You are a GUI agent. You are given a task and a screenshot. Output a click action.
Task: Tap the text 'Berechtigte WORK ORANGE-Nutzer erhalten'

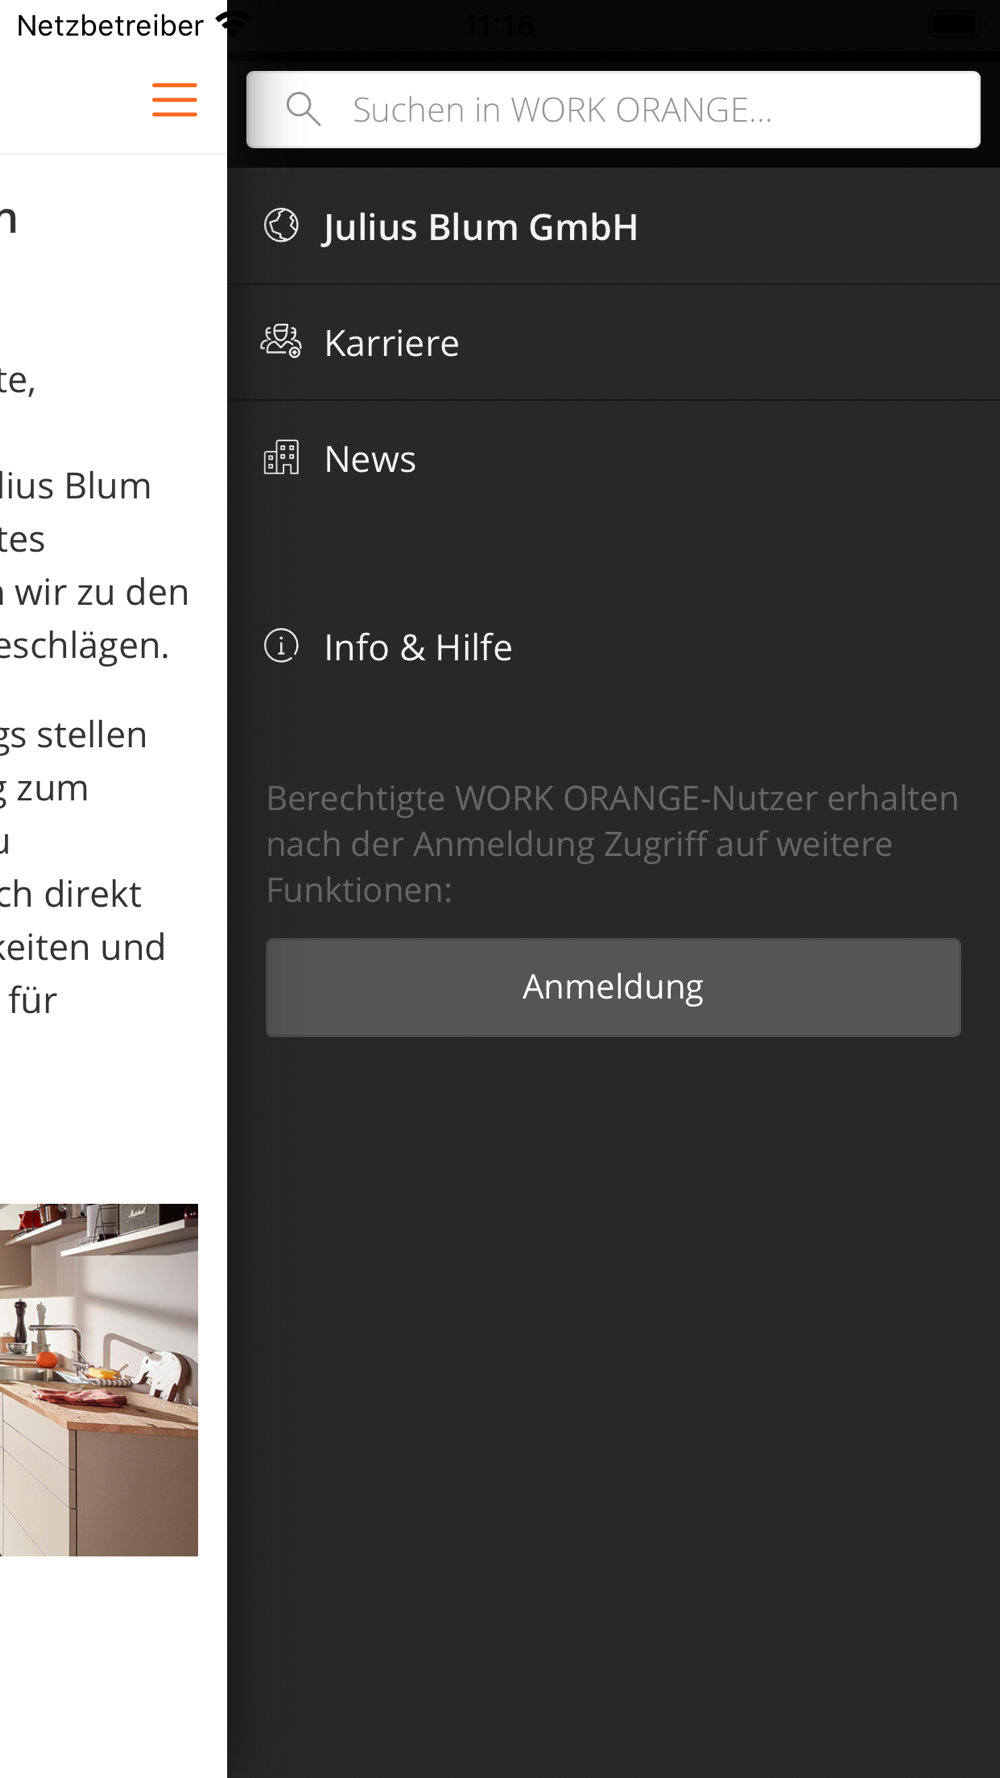pyautogui.click(x=612, y=798)
